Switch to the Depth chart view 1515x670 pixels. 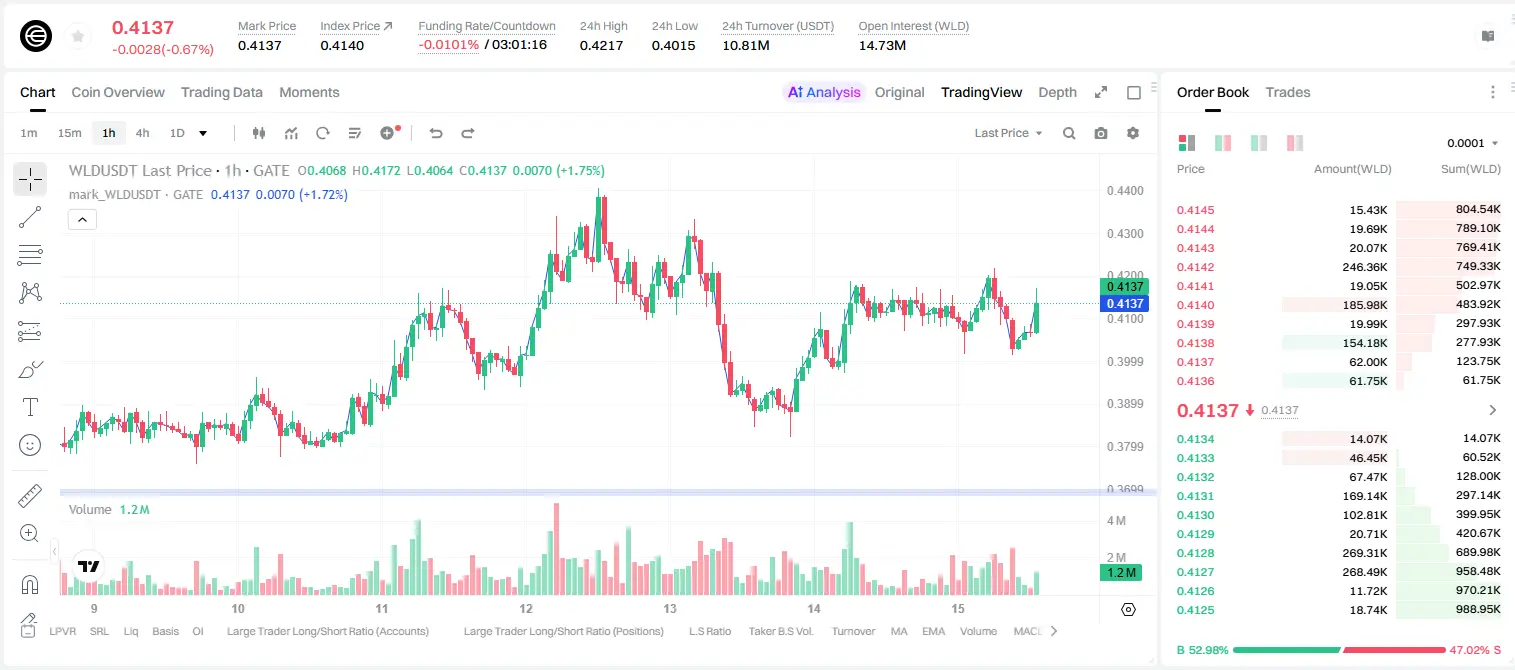[1057, 92]
